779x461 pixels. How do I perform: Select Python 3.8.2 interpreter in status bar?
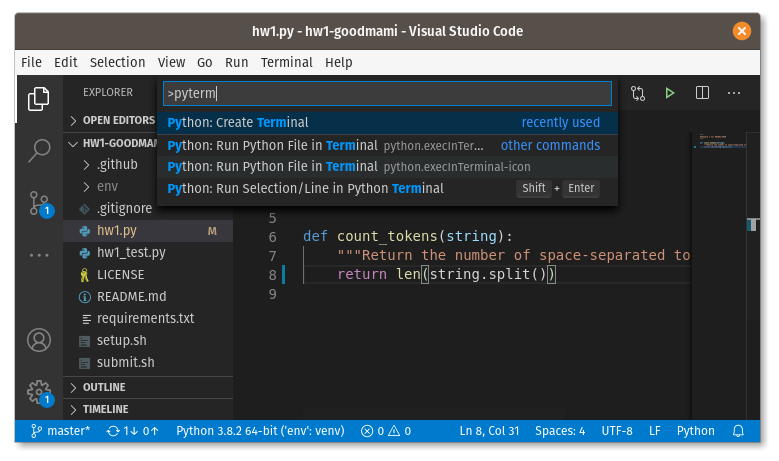[260, 431]
